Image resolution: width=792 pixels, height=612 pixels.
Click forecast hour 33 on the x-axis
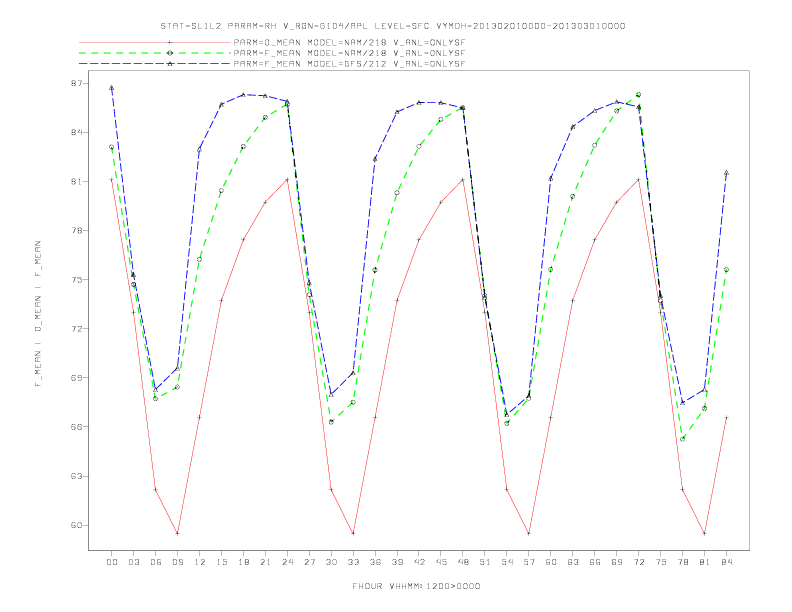[x=353, y=562]
